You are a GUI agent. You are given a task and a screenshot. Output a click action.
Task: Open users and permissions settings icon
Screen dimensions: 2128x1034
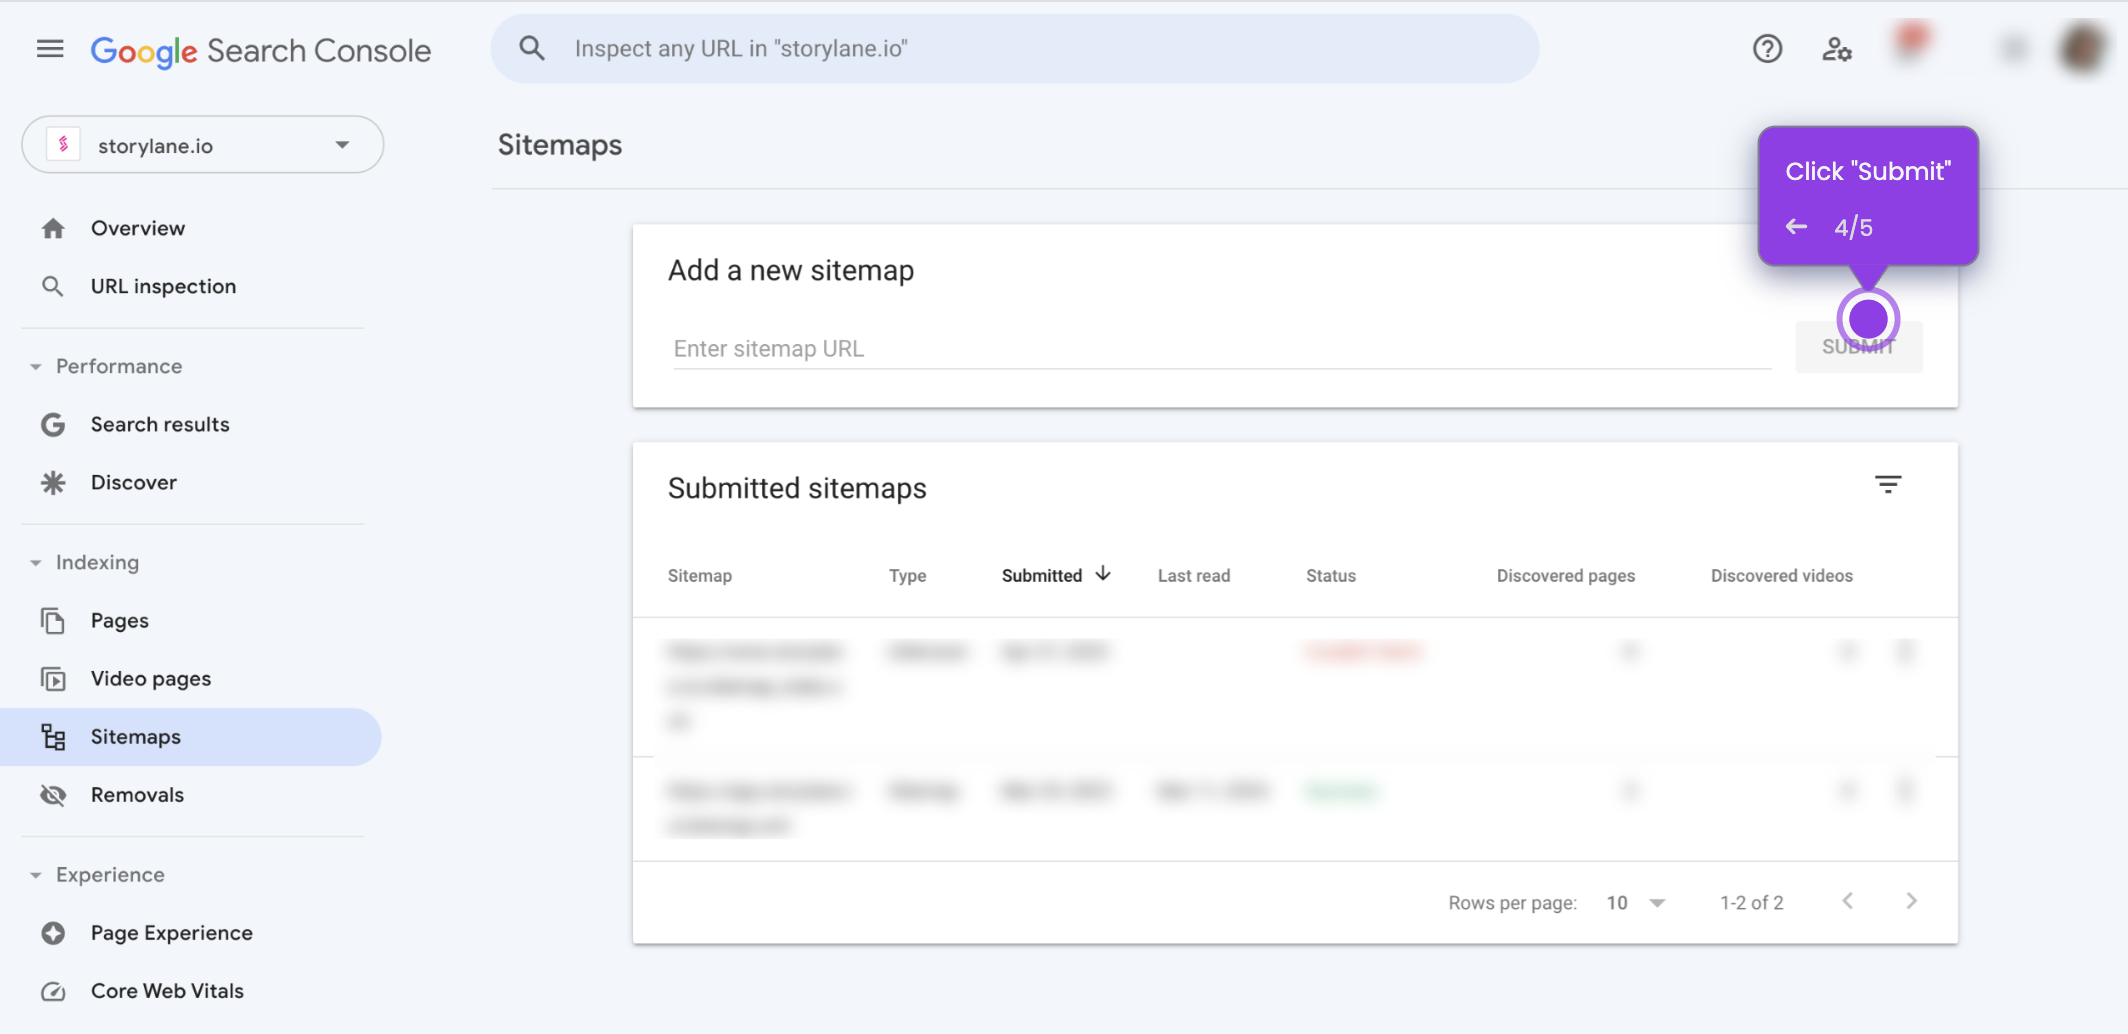(x=1837, y=48)
